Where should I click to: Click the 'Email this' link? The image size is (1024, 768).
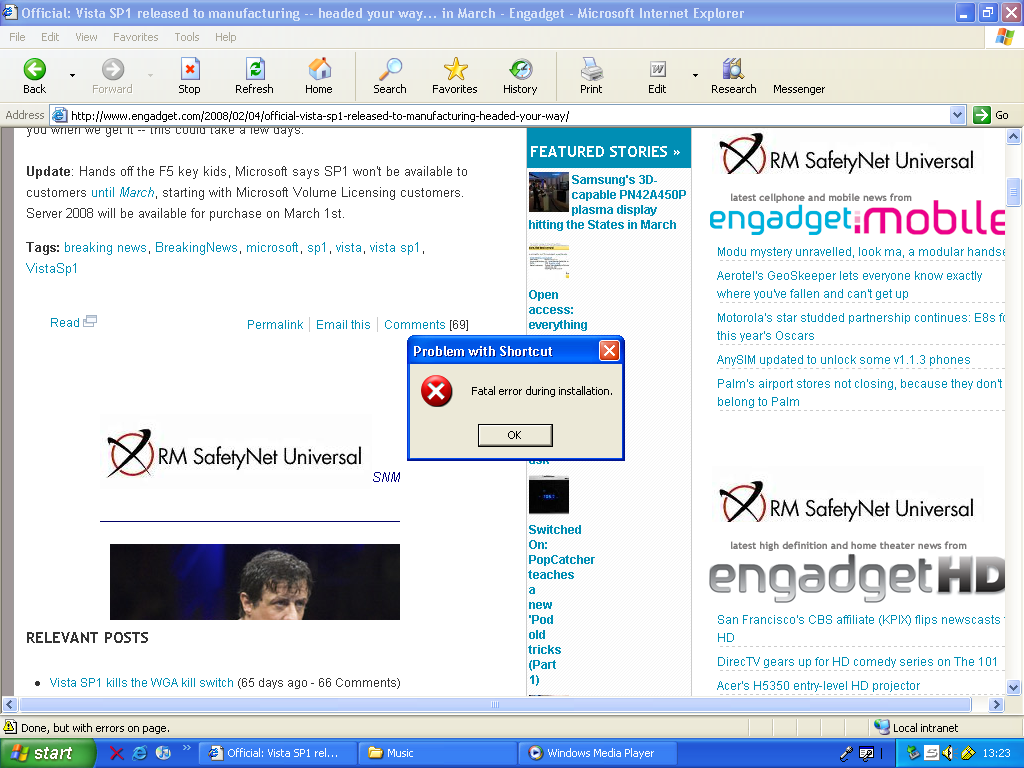(343, 325)
